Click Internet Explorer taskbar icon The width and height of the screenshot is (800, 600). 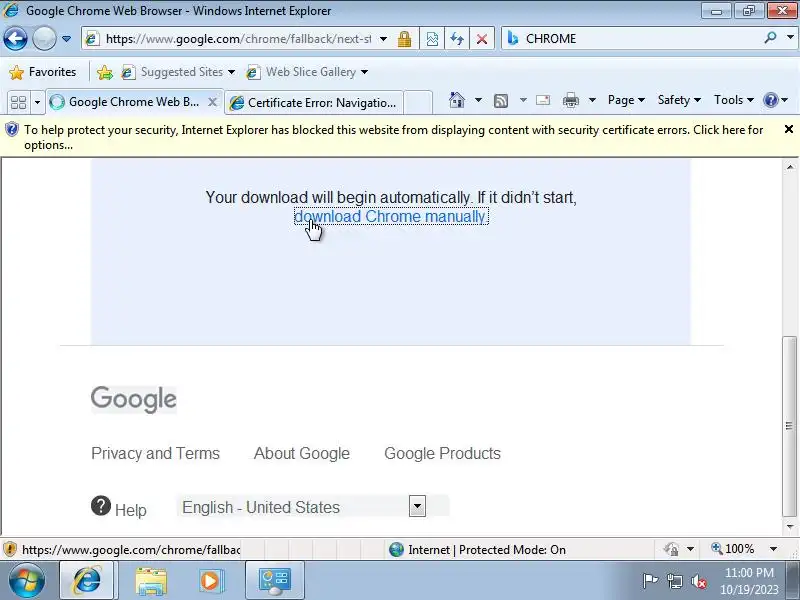88,581
